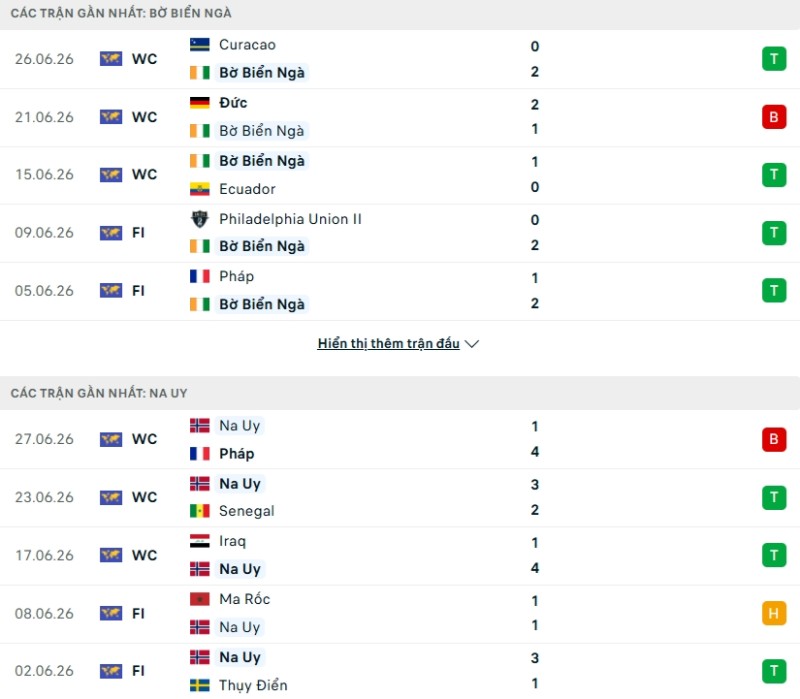800x699 pixels.
Task: Click the WC competition icon for 26.06.26
Action: pyautogui.click(x=111, y=59)
